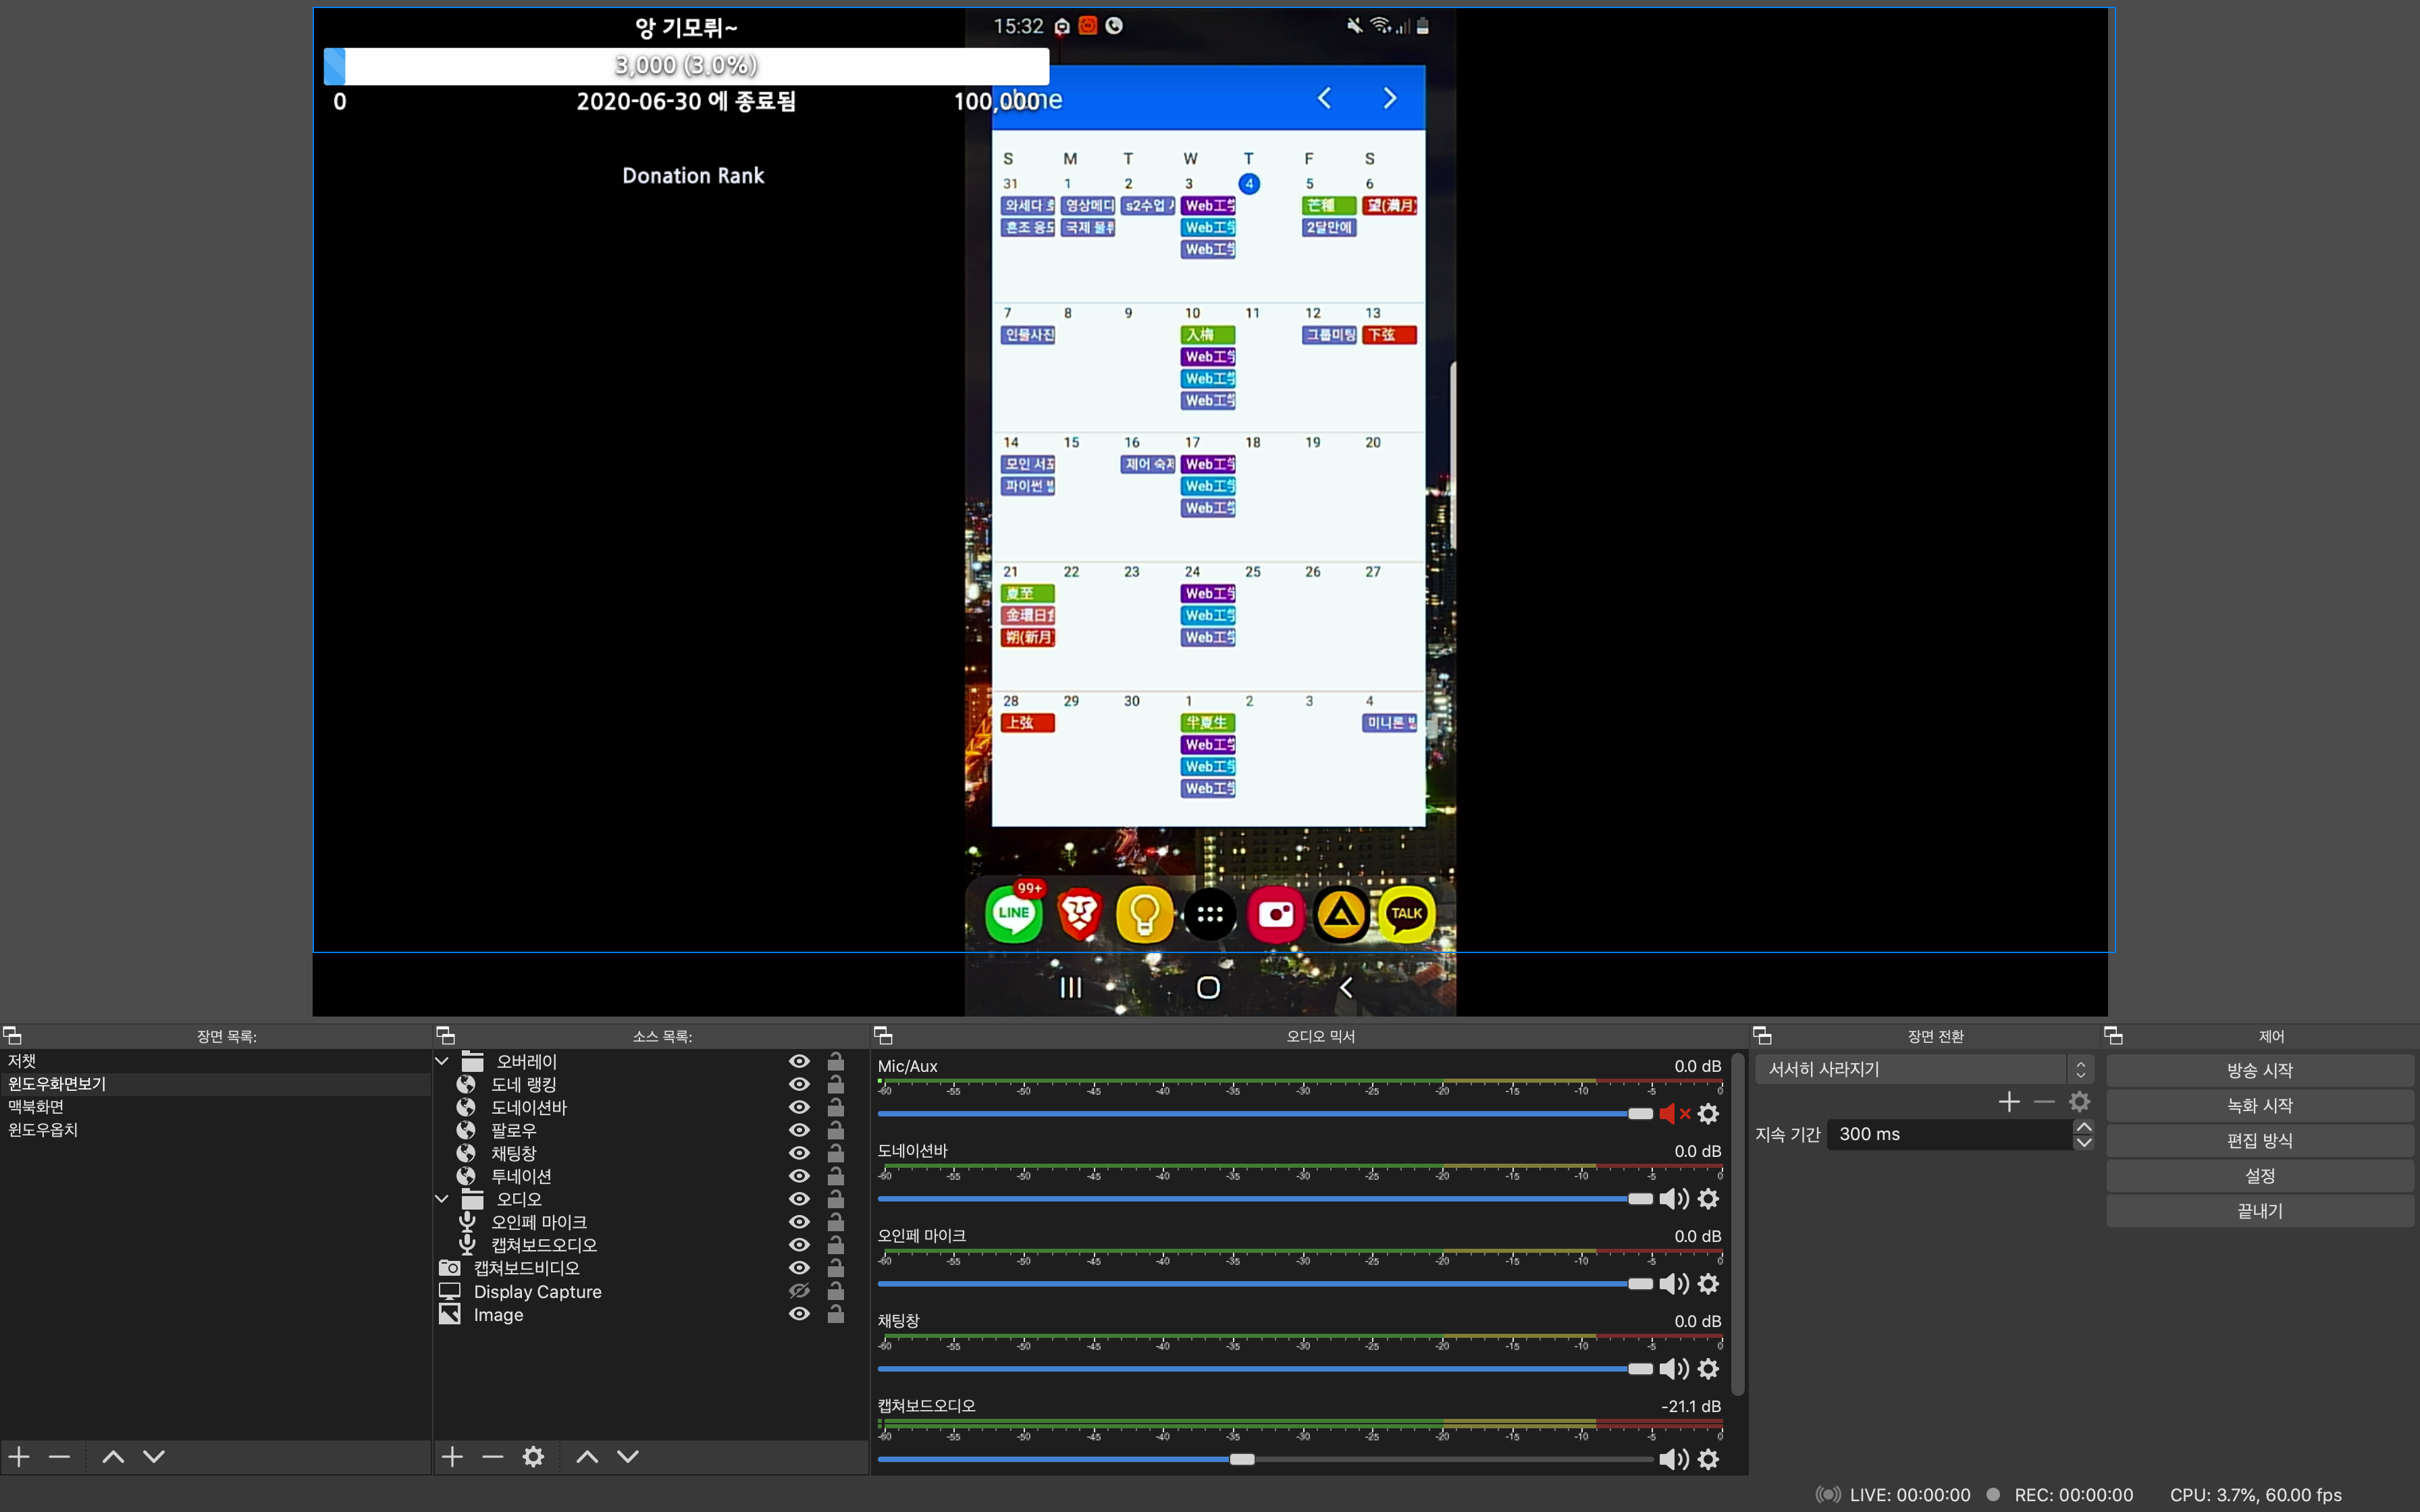Move selected source down with arrow
Image resolution: width=2420 pixels, height=1512 pixels.
coord(628,1457)
